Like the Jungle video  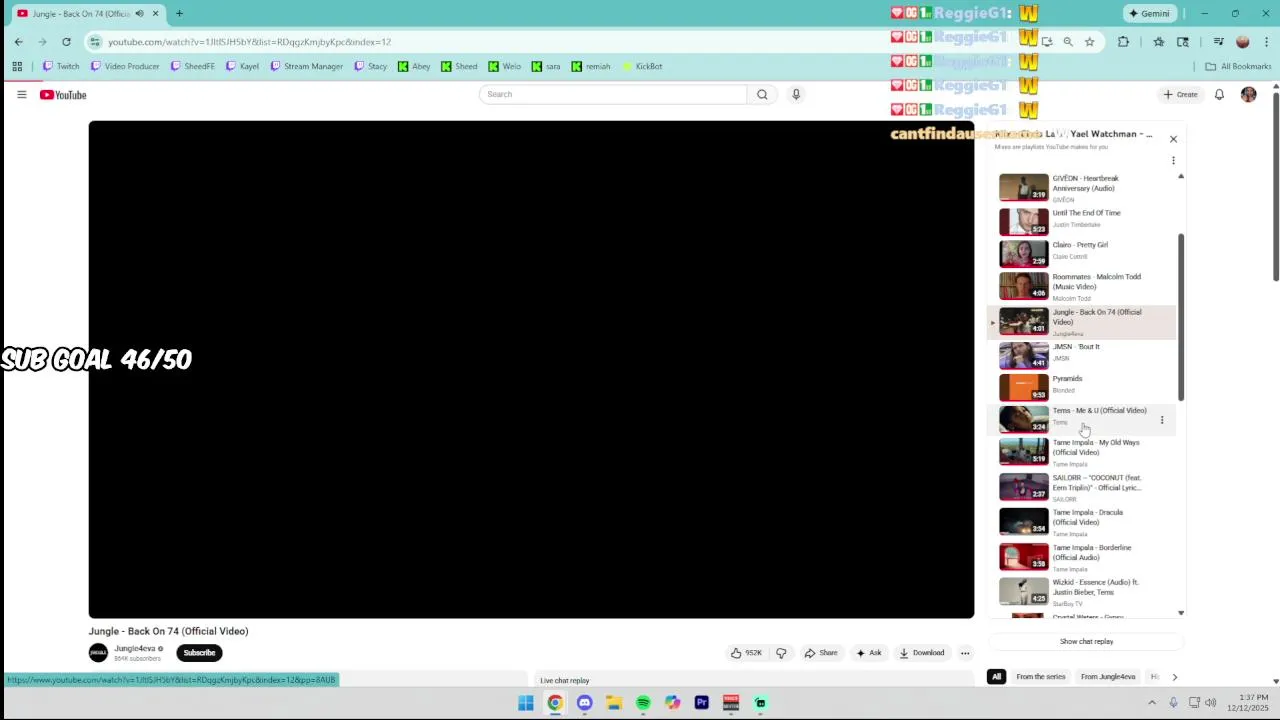(746, 653)
